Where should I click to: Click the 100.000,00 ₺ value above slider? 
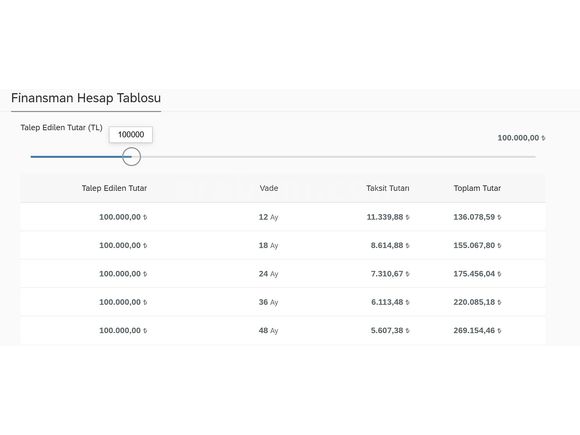[521, 138]
